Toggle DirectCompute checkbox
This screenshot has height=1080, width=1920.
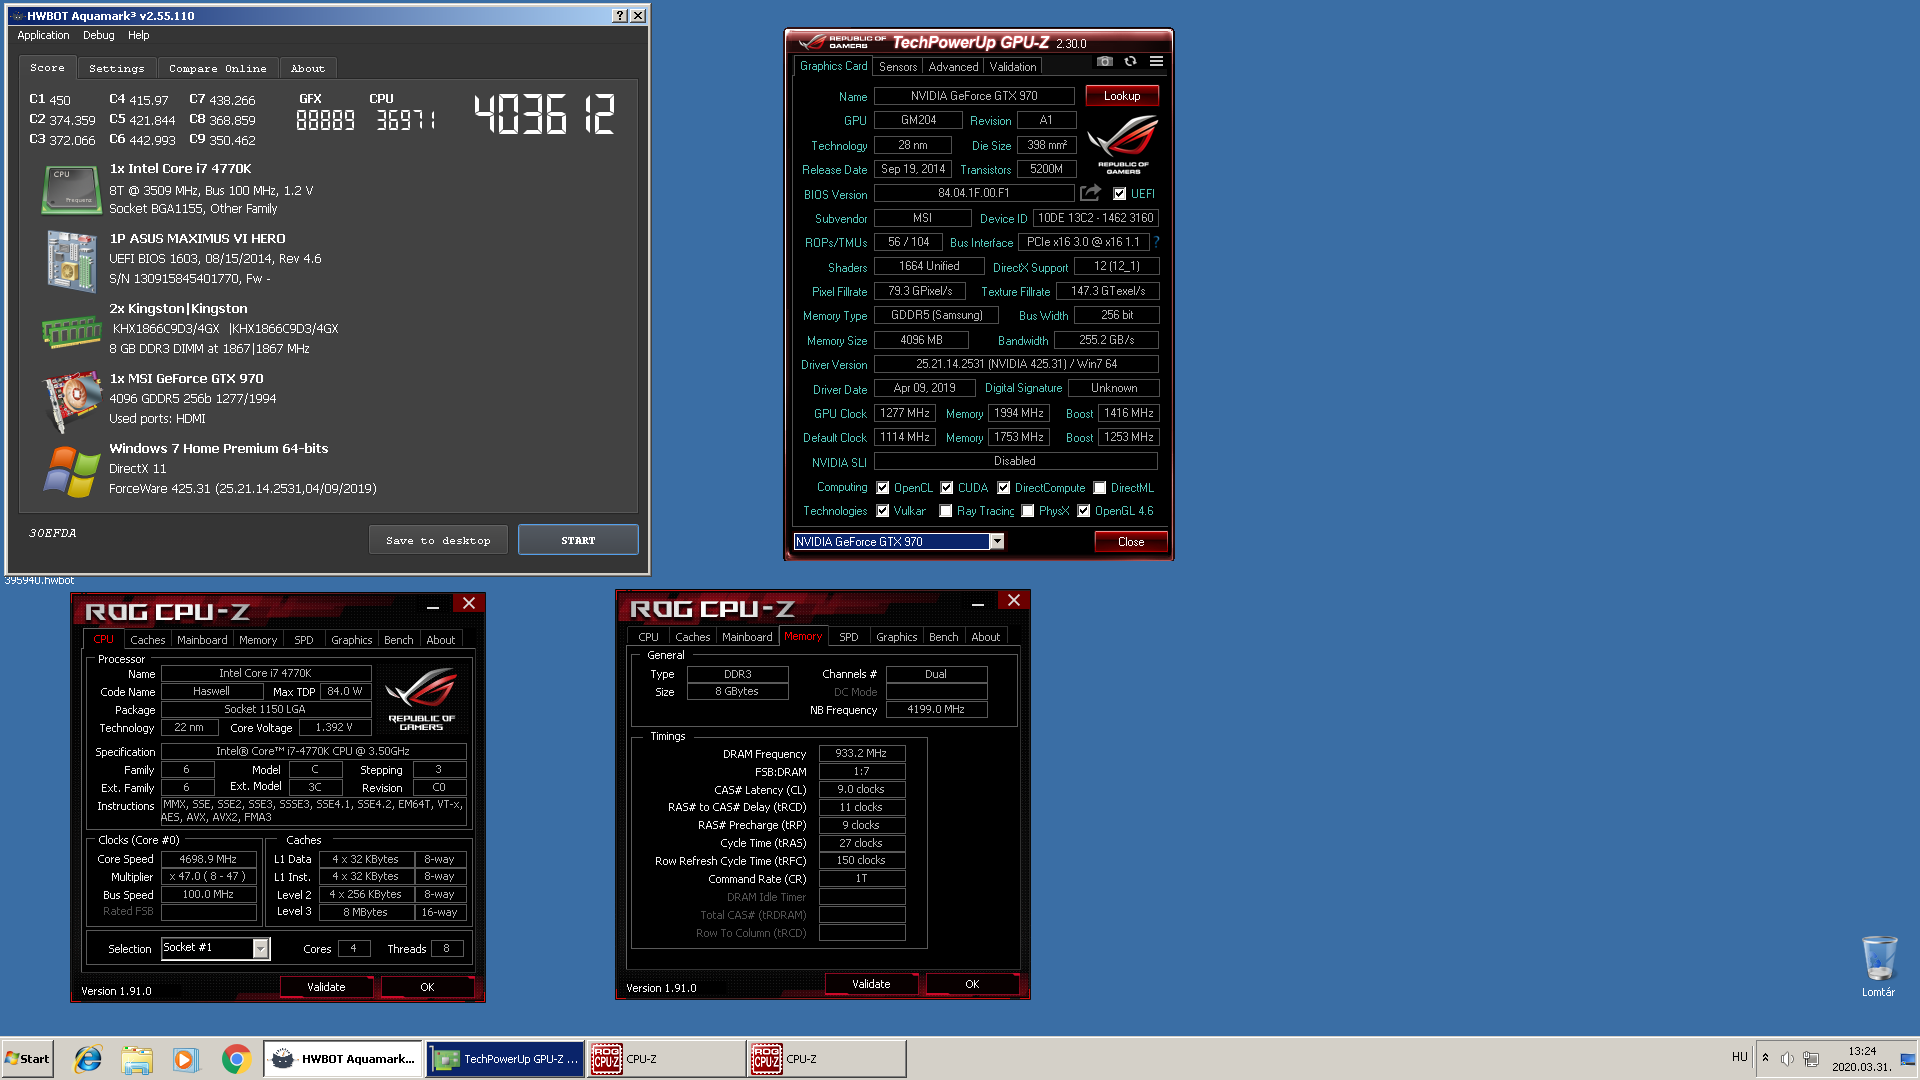coord(1003,488)
